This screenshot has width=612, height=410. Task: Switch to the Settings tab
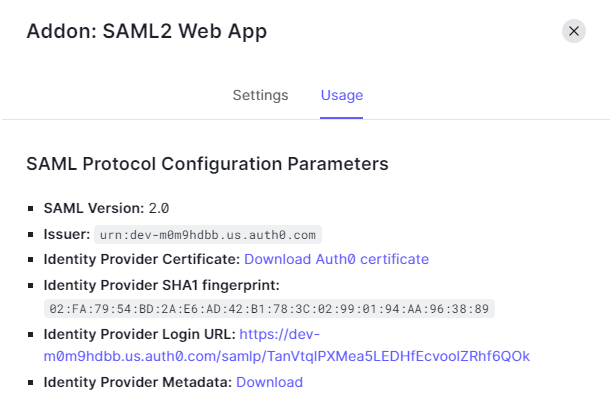[260, 95]
